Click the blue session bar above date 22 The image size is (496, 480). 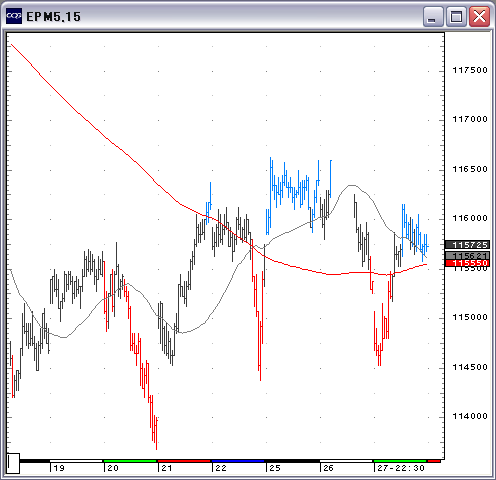[x=238, y=461]
